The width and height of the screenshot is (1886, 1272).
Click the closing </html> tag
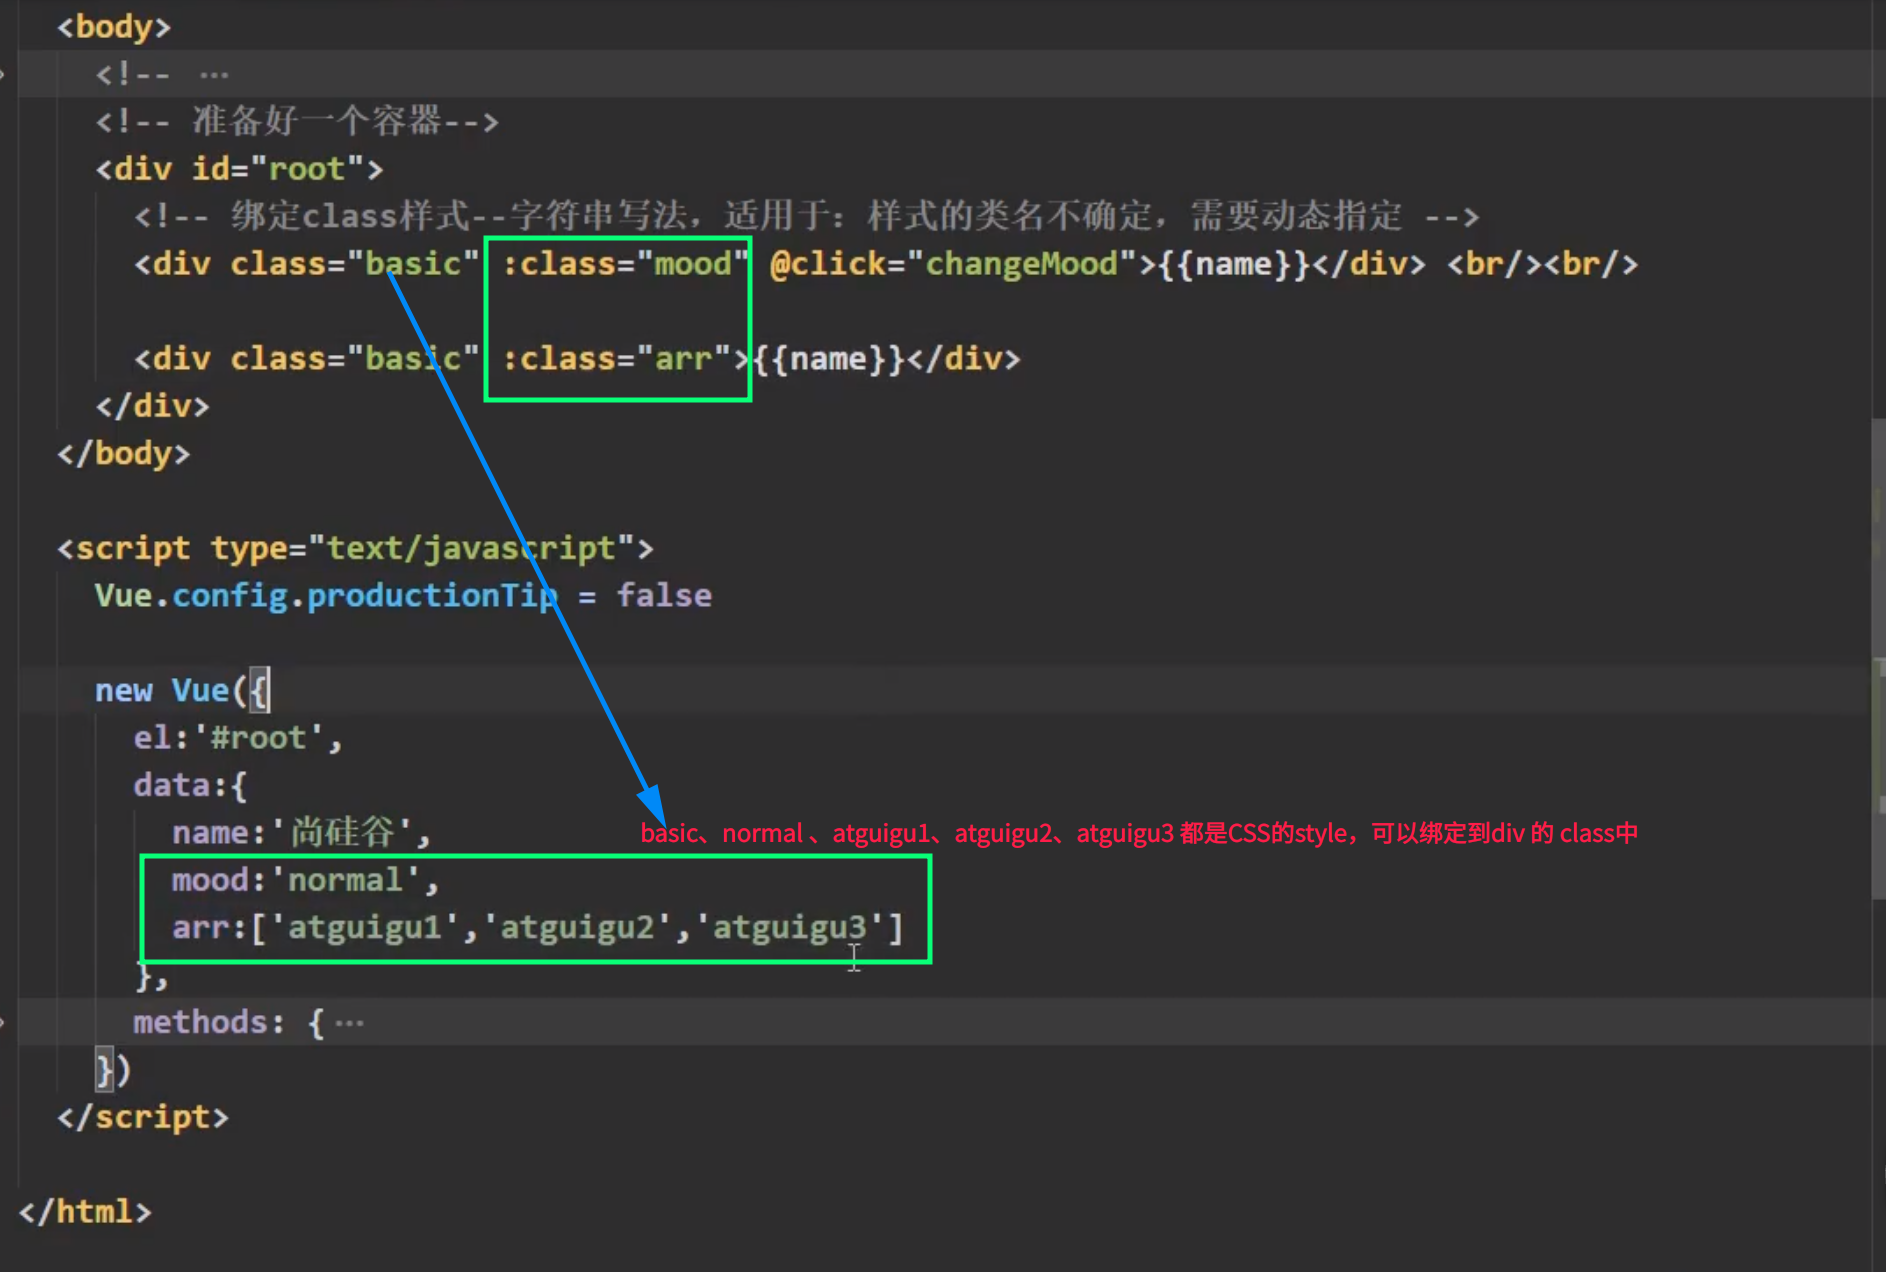(85, 1213)
